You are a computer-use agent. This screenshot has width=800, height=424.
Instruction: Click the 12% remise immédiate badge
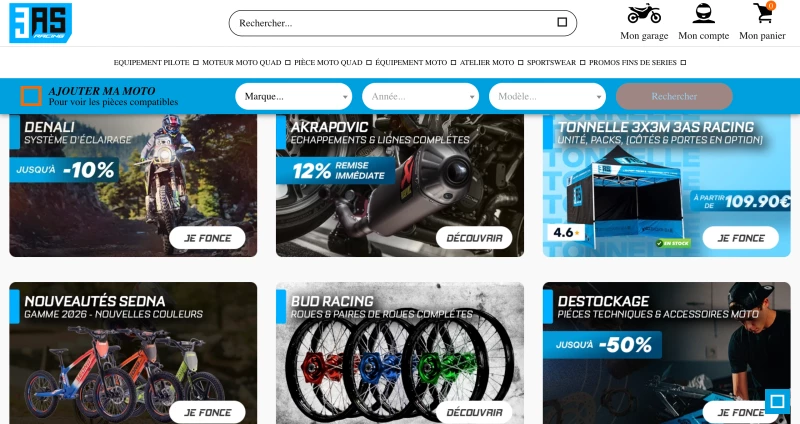coord(335,170)
